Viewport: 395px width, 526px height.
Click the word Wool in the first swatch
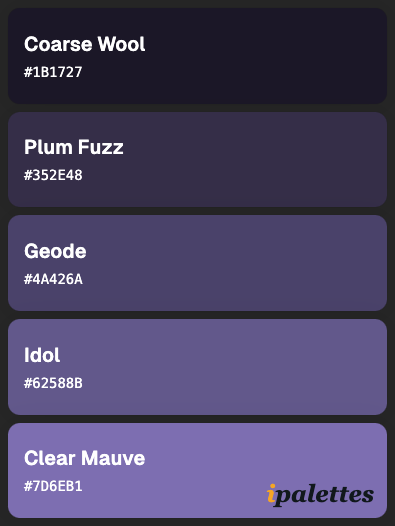pos(121,44)
